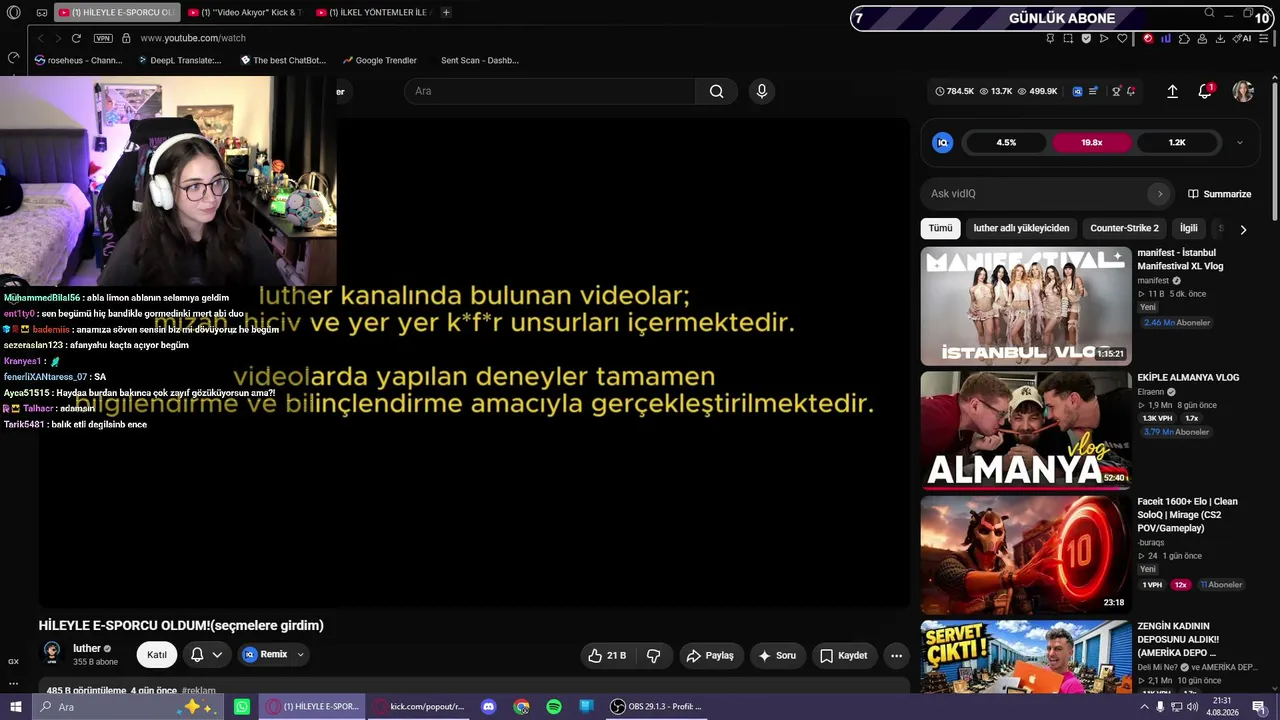Open the browser AI button

point(1243,38)
